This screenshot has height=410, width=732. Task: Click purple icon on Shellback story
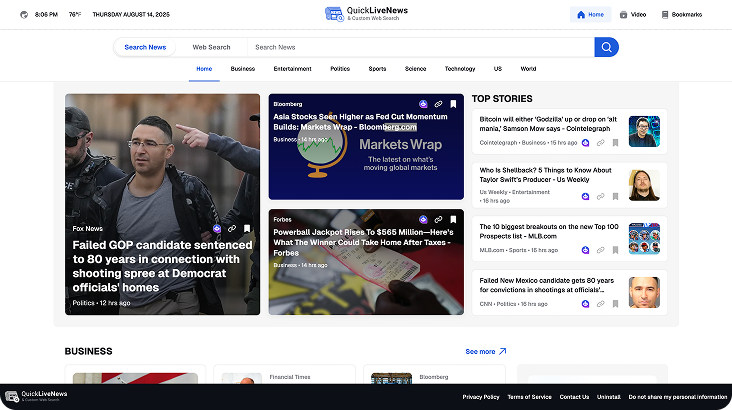pos(585,196)
